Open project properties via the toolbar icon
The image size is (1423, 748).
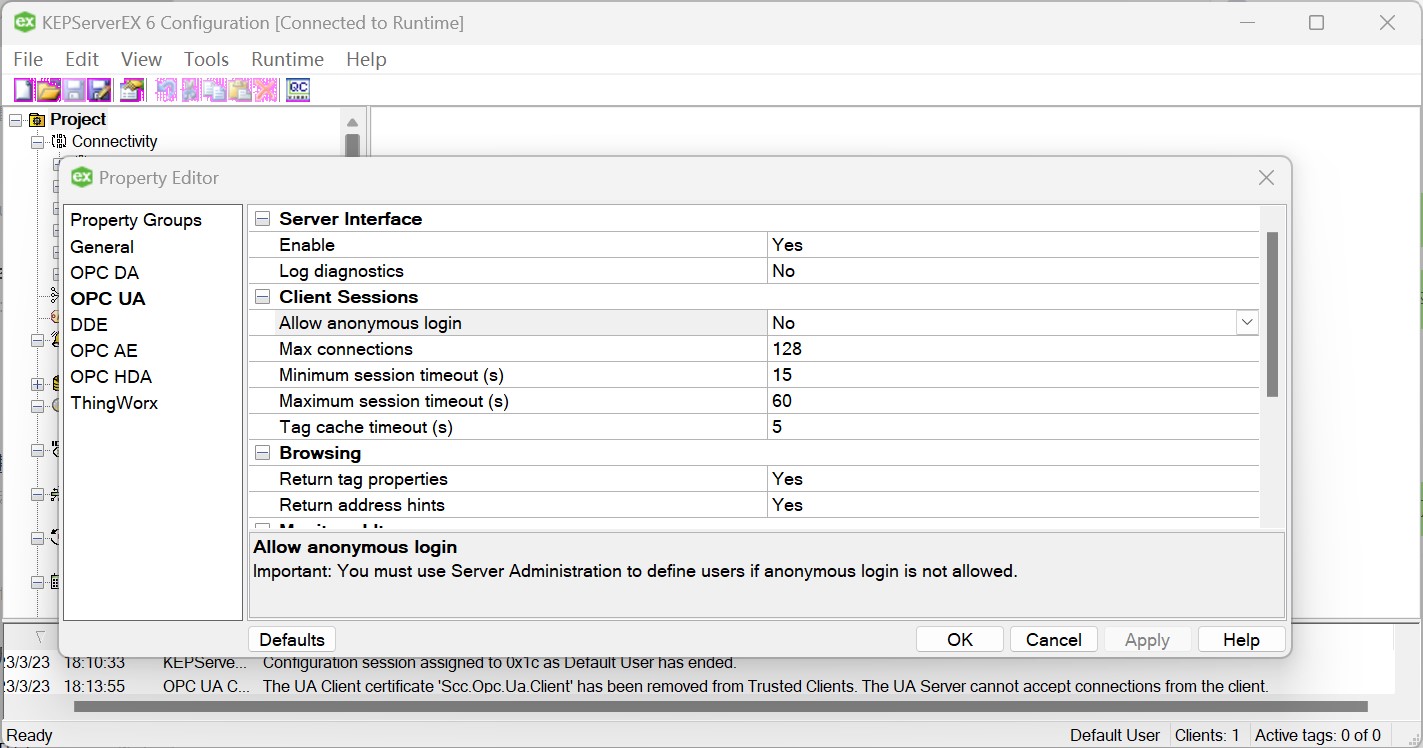pos(131,89)
